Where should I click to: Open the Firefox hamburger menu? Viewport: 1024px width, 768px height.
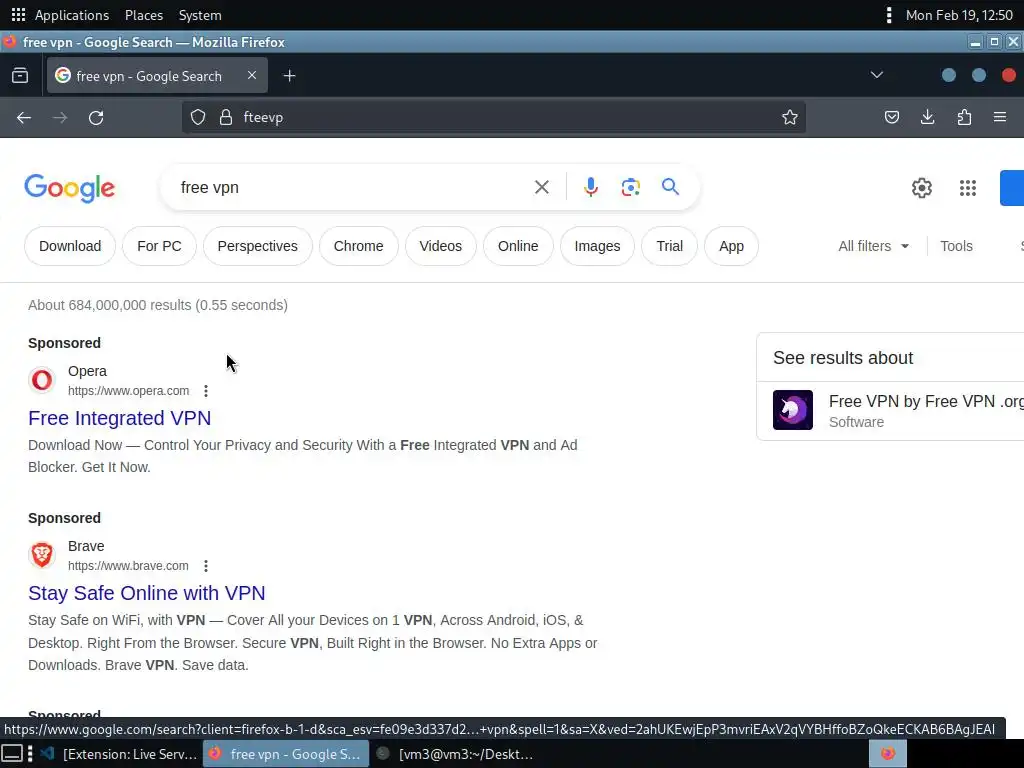1000,118
